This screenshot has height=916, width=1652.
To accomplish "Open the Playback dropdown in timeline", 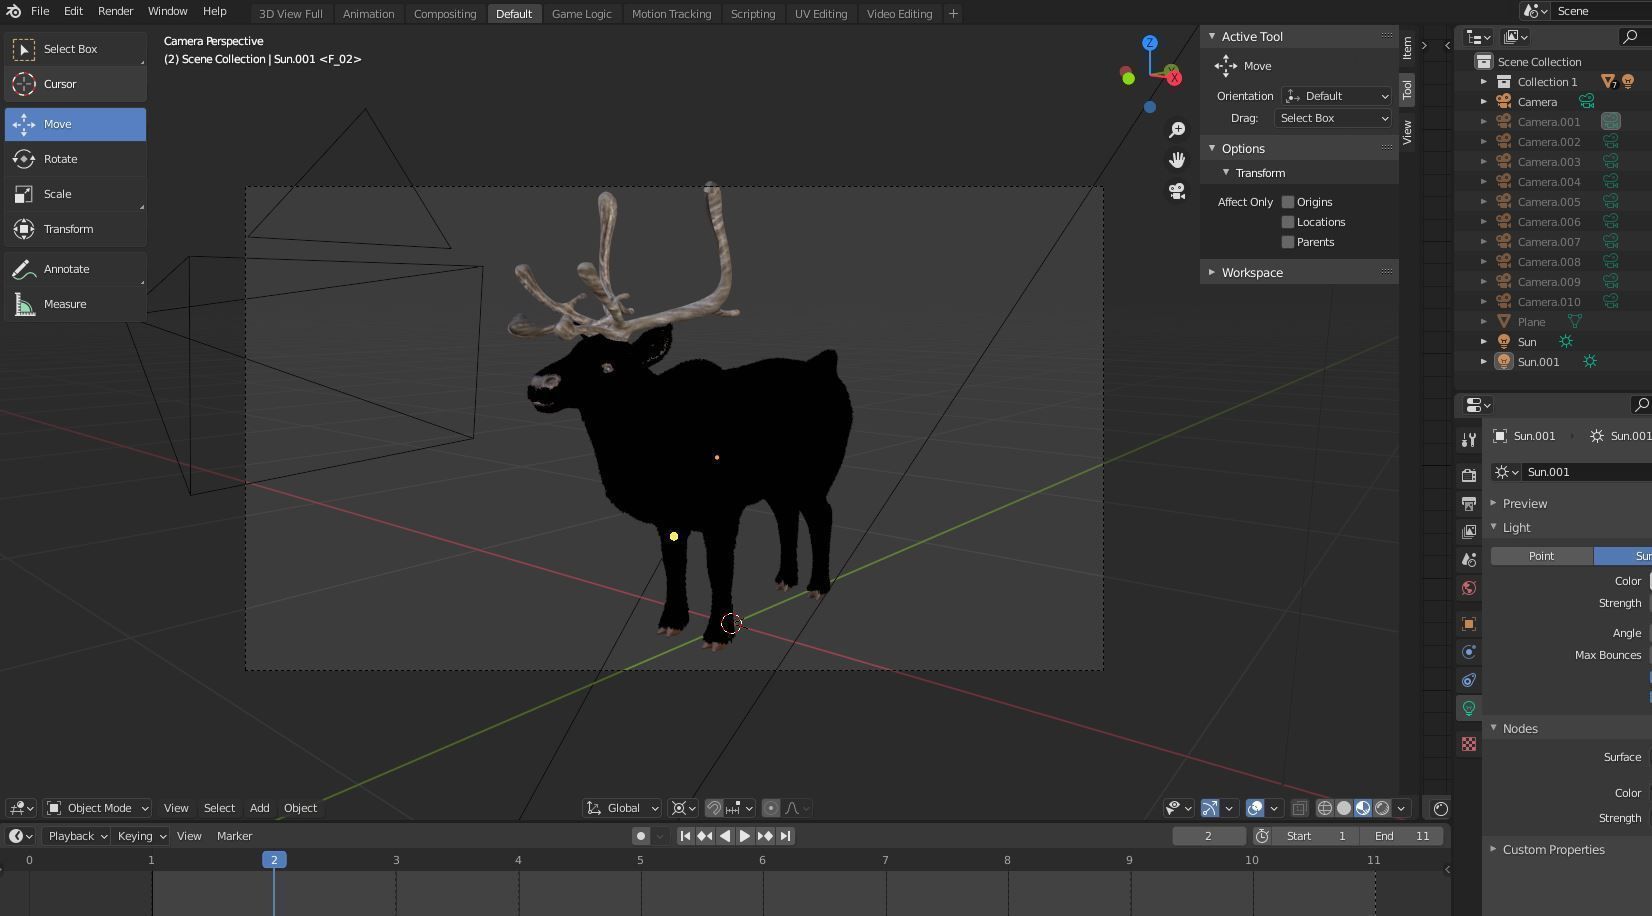I will click(x=76, y=836).
